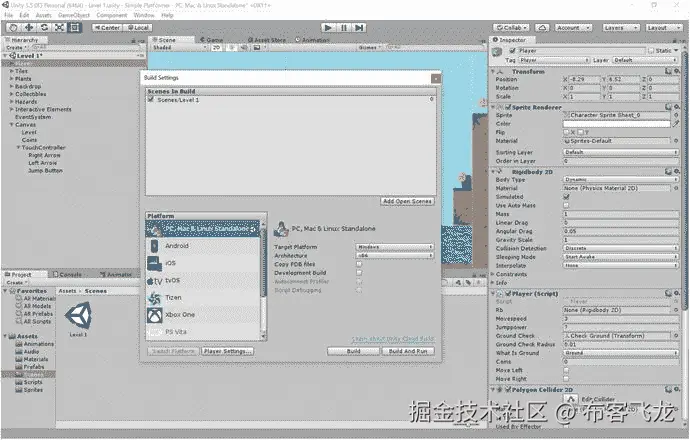The height and width of the screenshot is (440, 690).
Task: Click the Position X field in Transform
Action: coord(584,80)
